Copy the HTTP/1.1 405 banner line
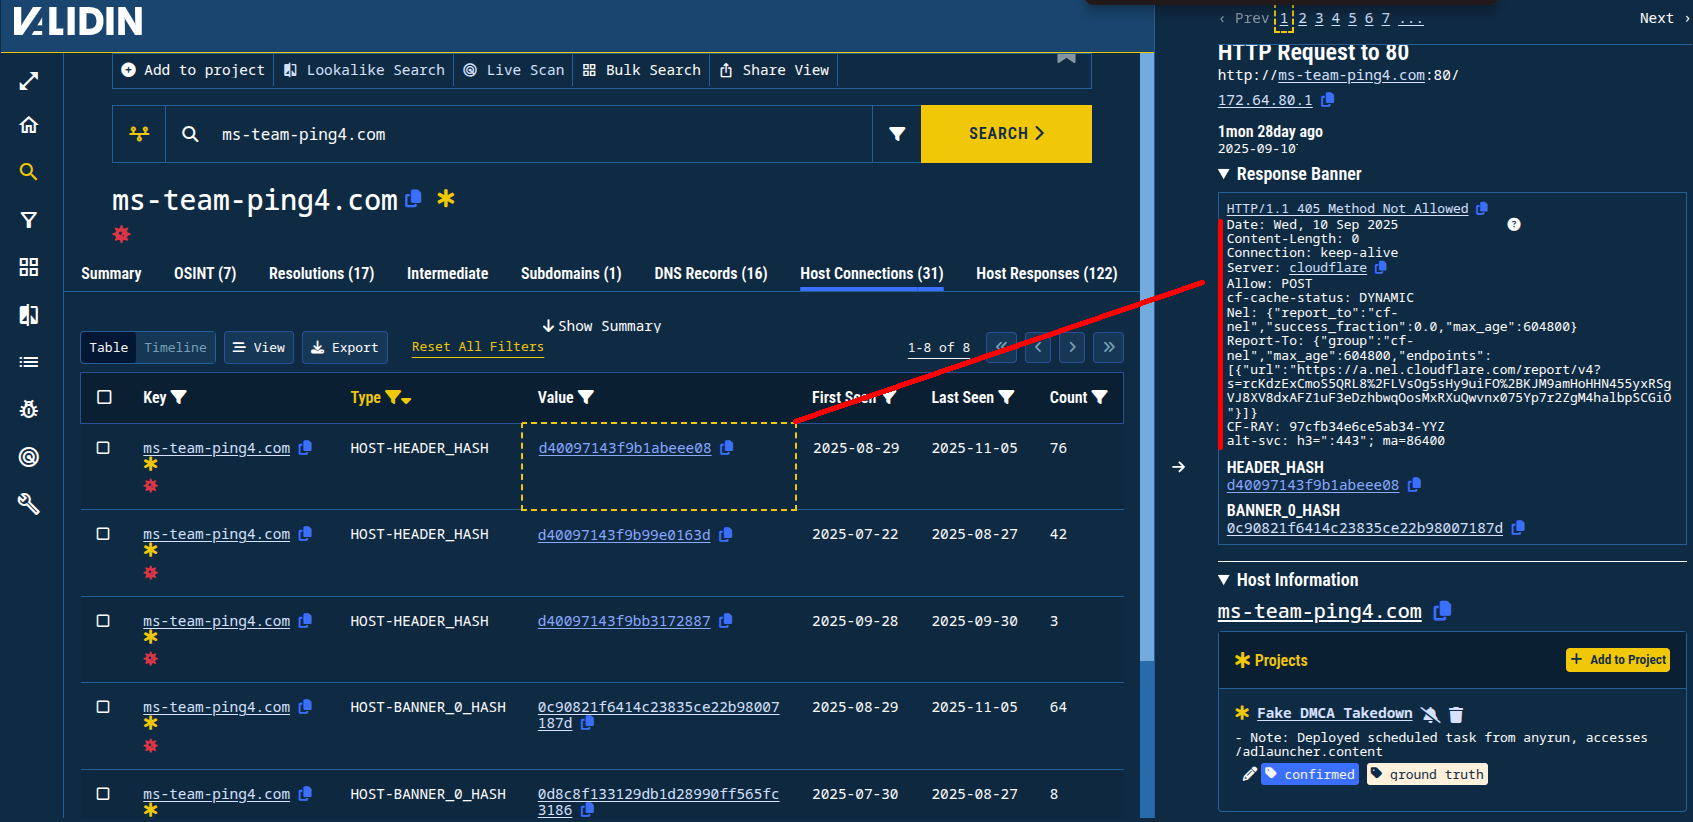This screenshot has height=822, width=1693. click(1482, 208)
